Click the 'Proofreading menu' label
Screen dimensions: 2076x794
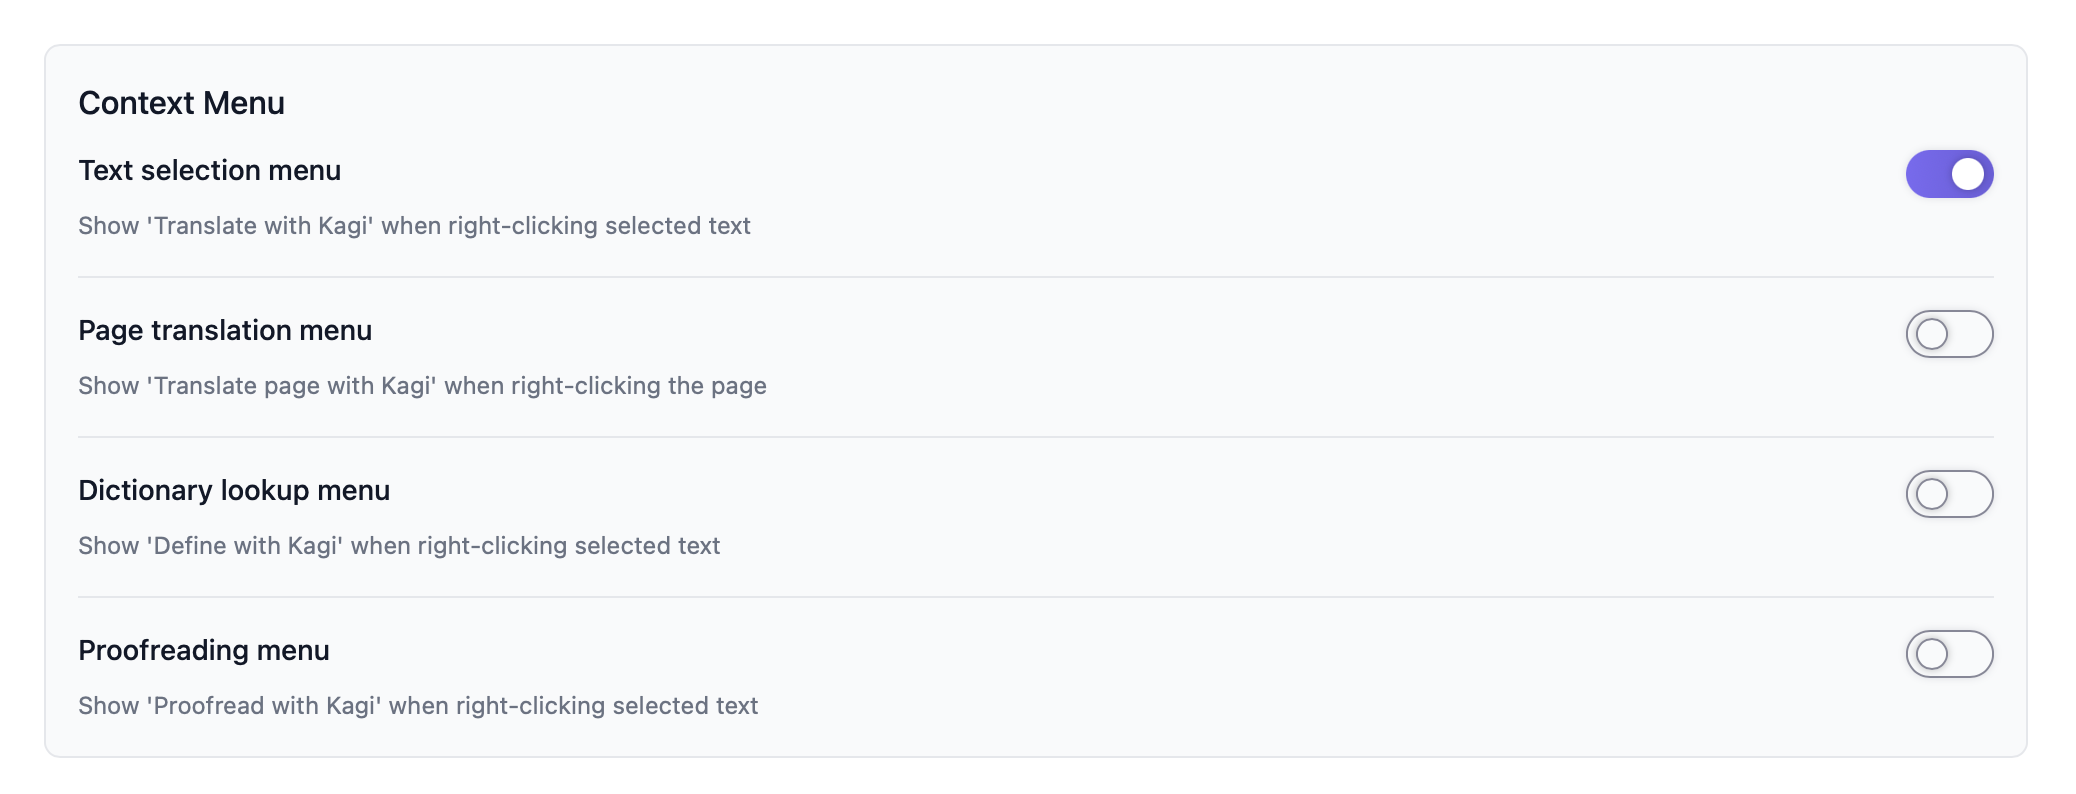[205, 650]
